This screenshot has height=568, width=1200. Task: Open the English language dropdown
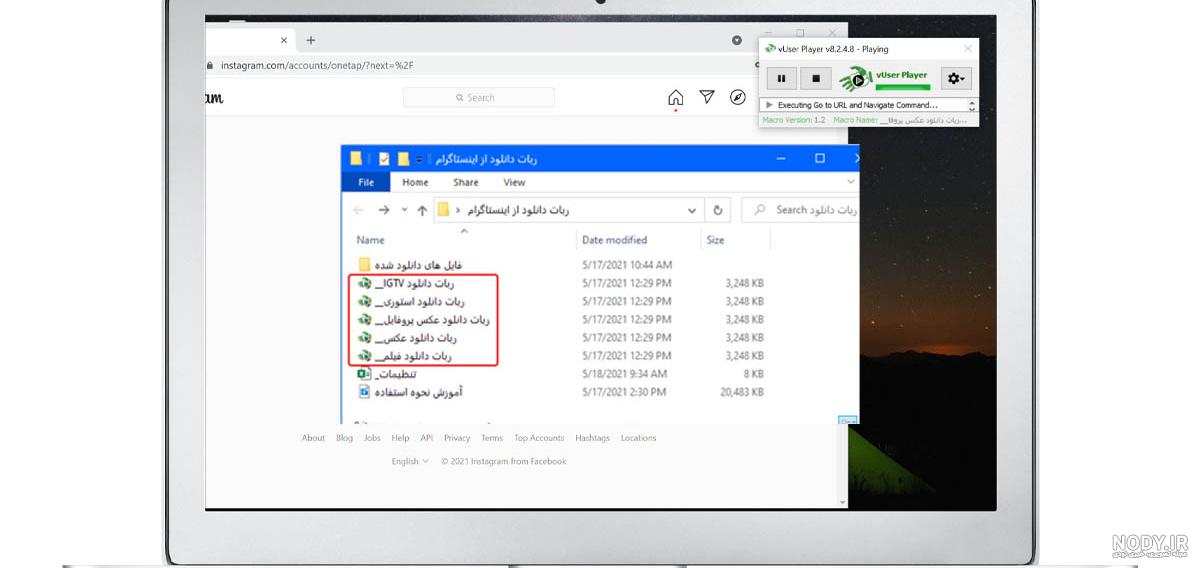click(410, 461)
